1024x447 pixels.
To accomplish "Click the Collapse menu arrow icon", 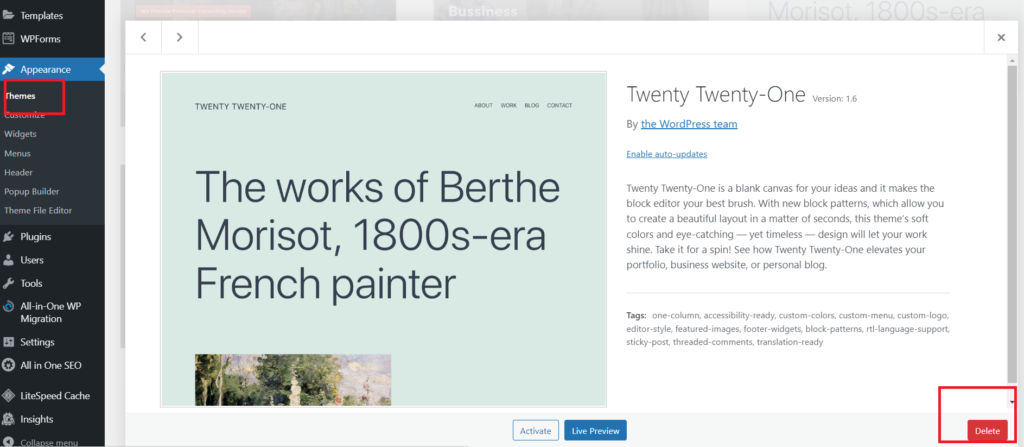I will tap(8, 442).
